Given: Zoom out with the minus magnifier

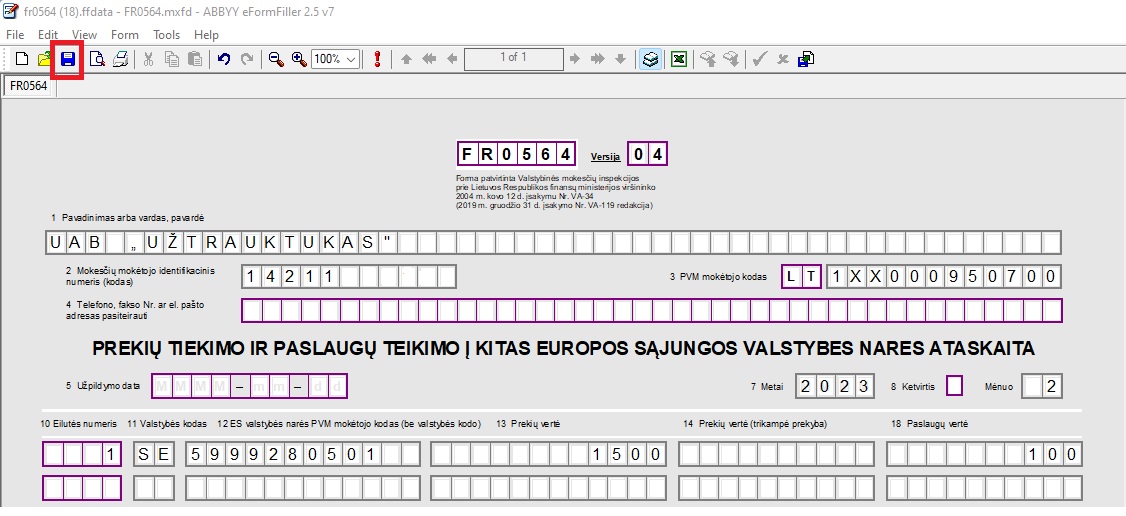Looking at the screenshot, I should (x=276, y=60).
